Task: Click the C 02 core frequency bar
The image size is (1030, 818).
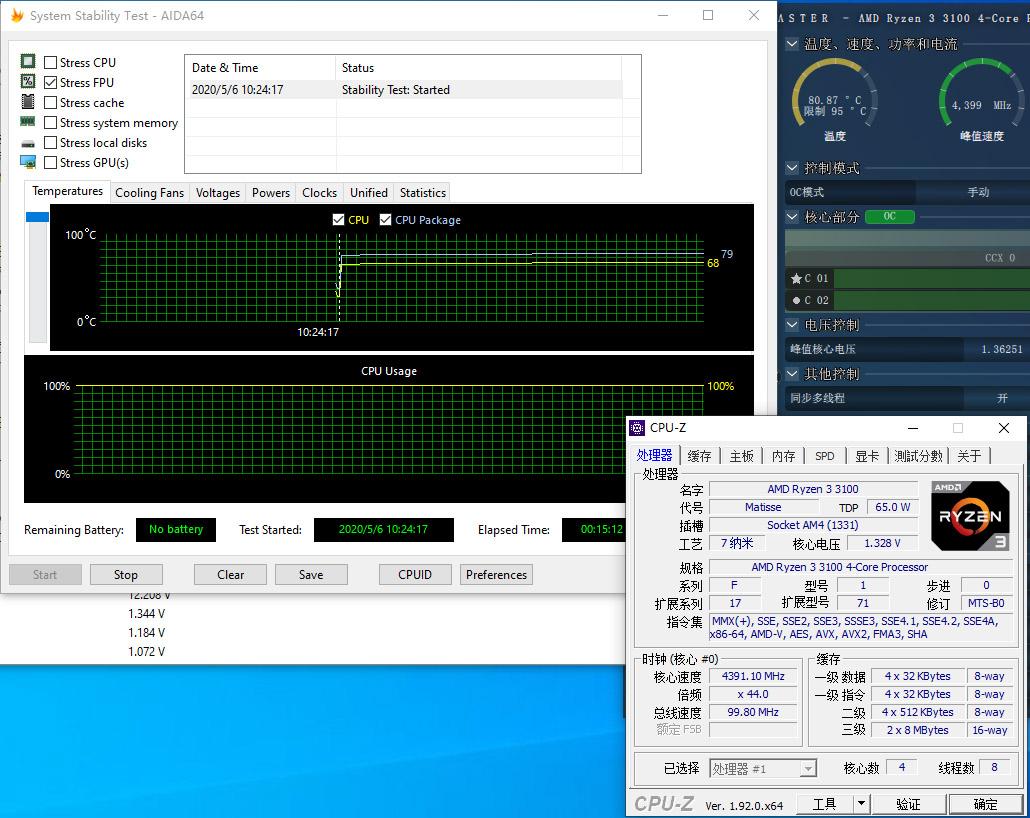Action: (x=931, y=300)
